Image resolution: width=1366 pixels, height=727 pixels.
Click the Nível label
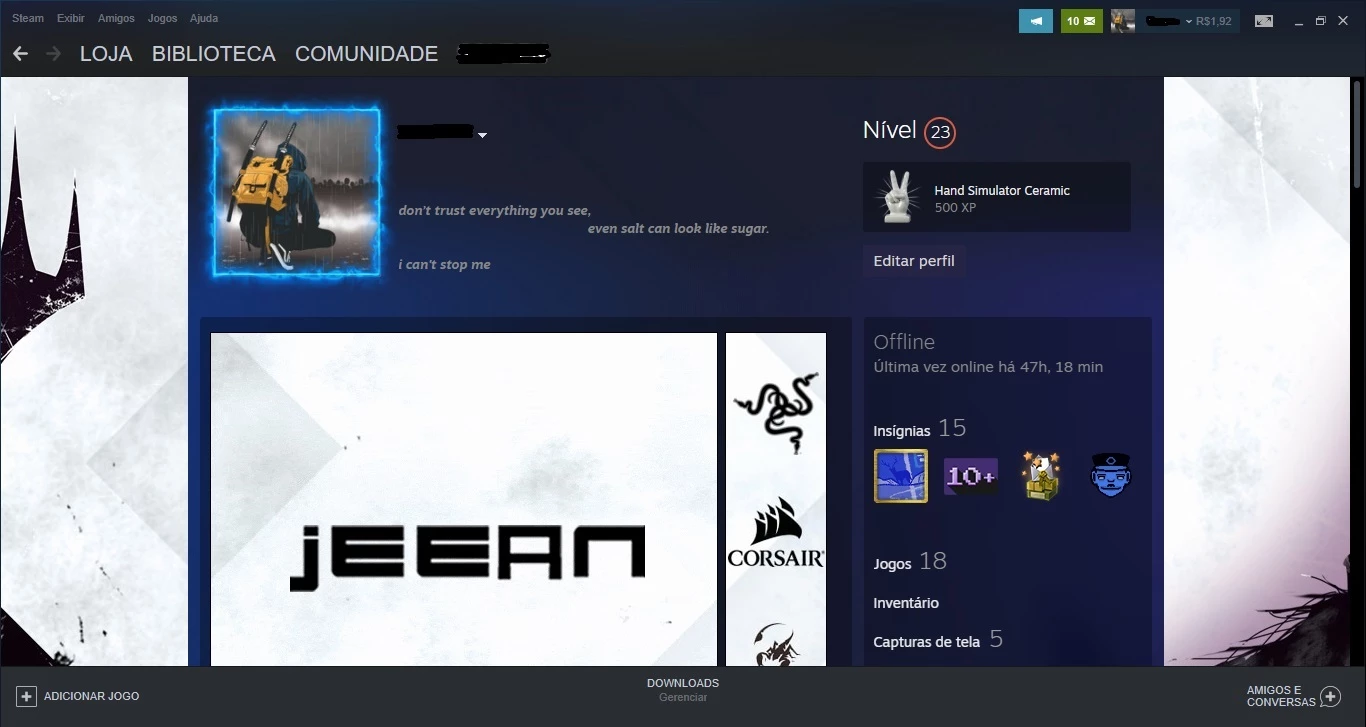point(890,130)
